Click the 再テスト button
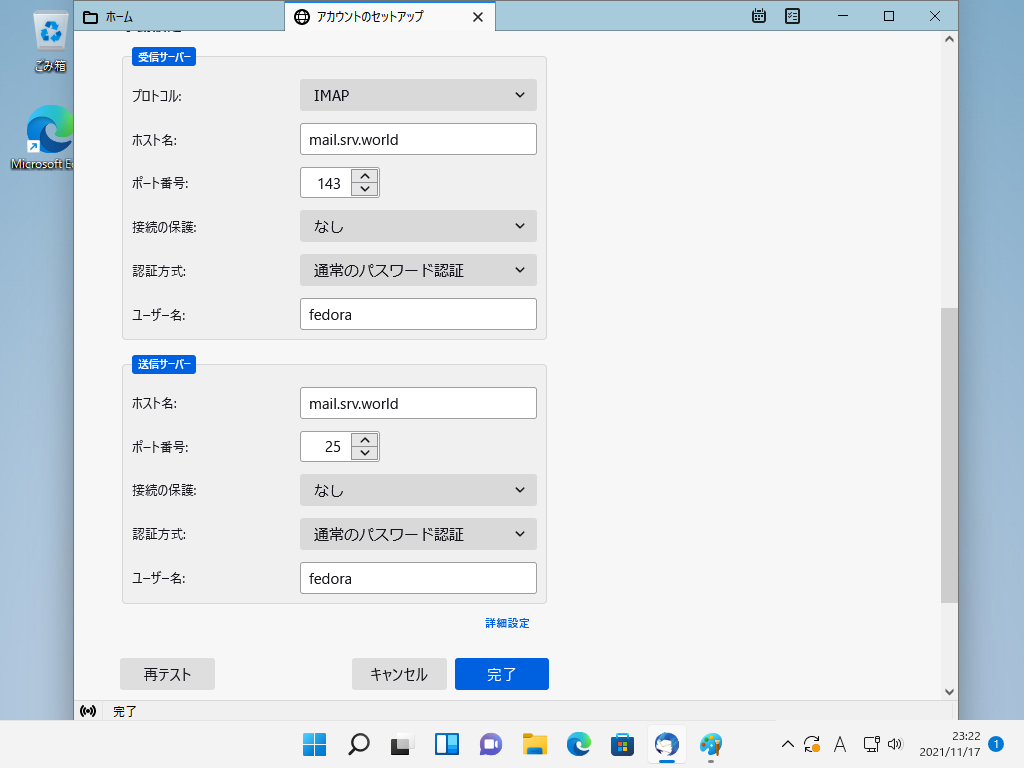This screenshot has height=768, width=1024. pos(167,674)
